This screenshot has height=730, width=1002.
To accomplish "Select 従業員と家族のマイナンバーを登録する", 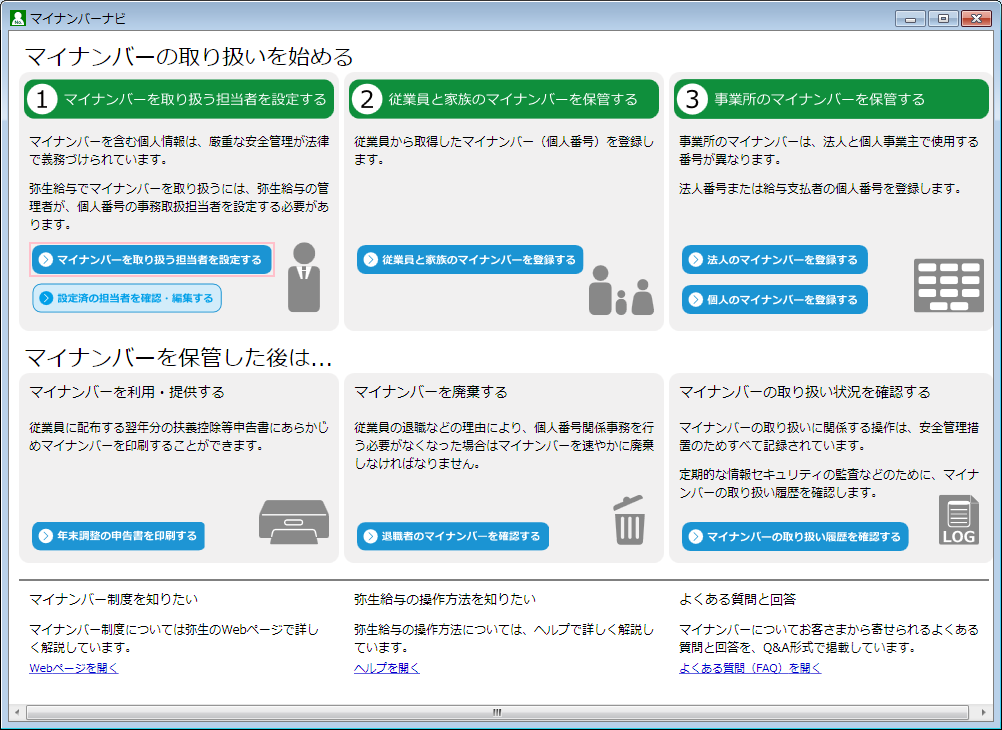I will [470, 260].
